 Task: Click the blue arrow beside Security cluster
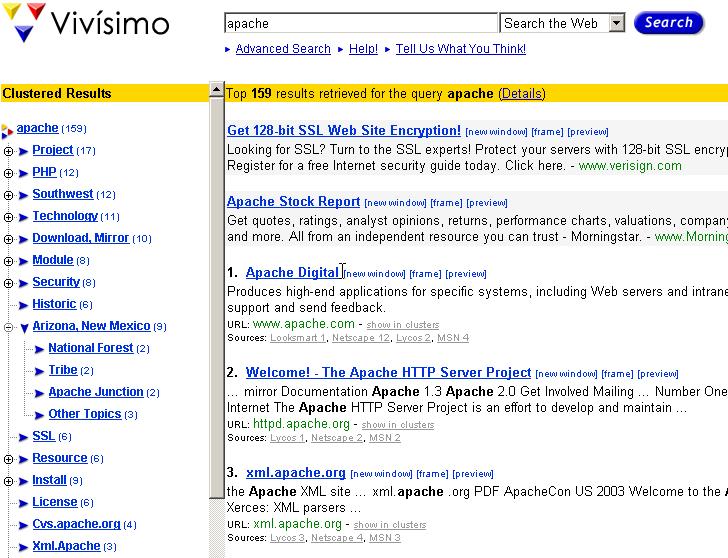point(24,283)
